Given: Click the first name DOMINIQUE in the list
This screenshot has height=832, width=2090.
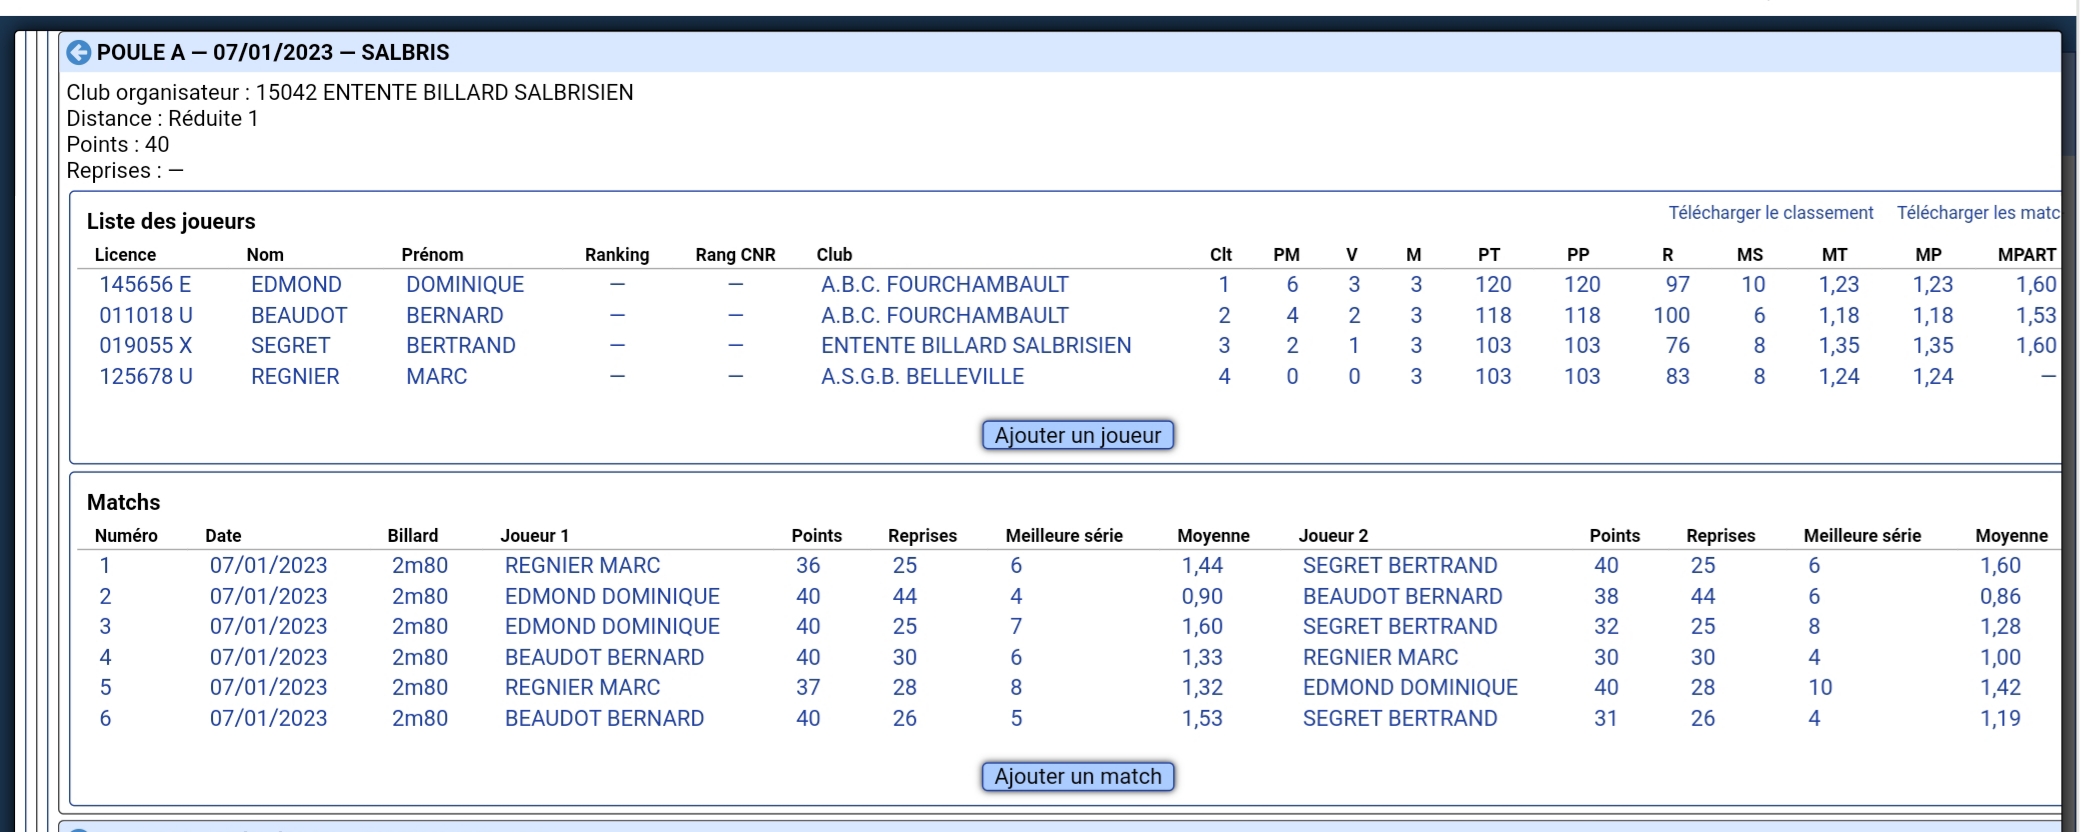Looking at the screenshot, I should [465, 285].
